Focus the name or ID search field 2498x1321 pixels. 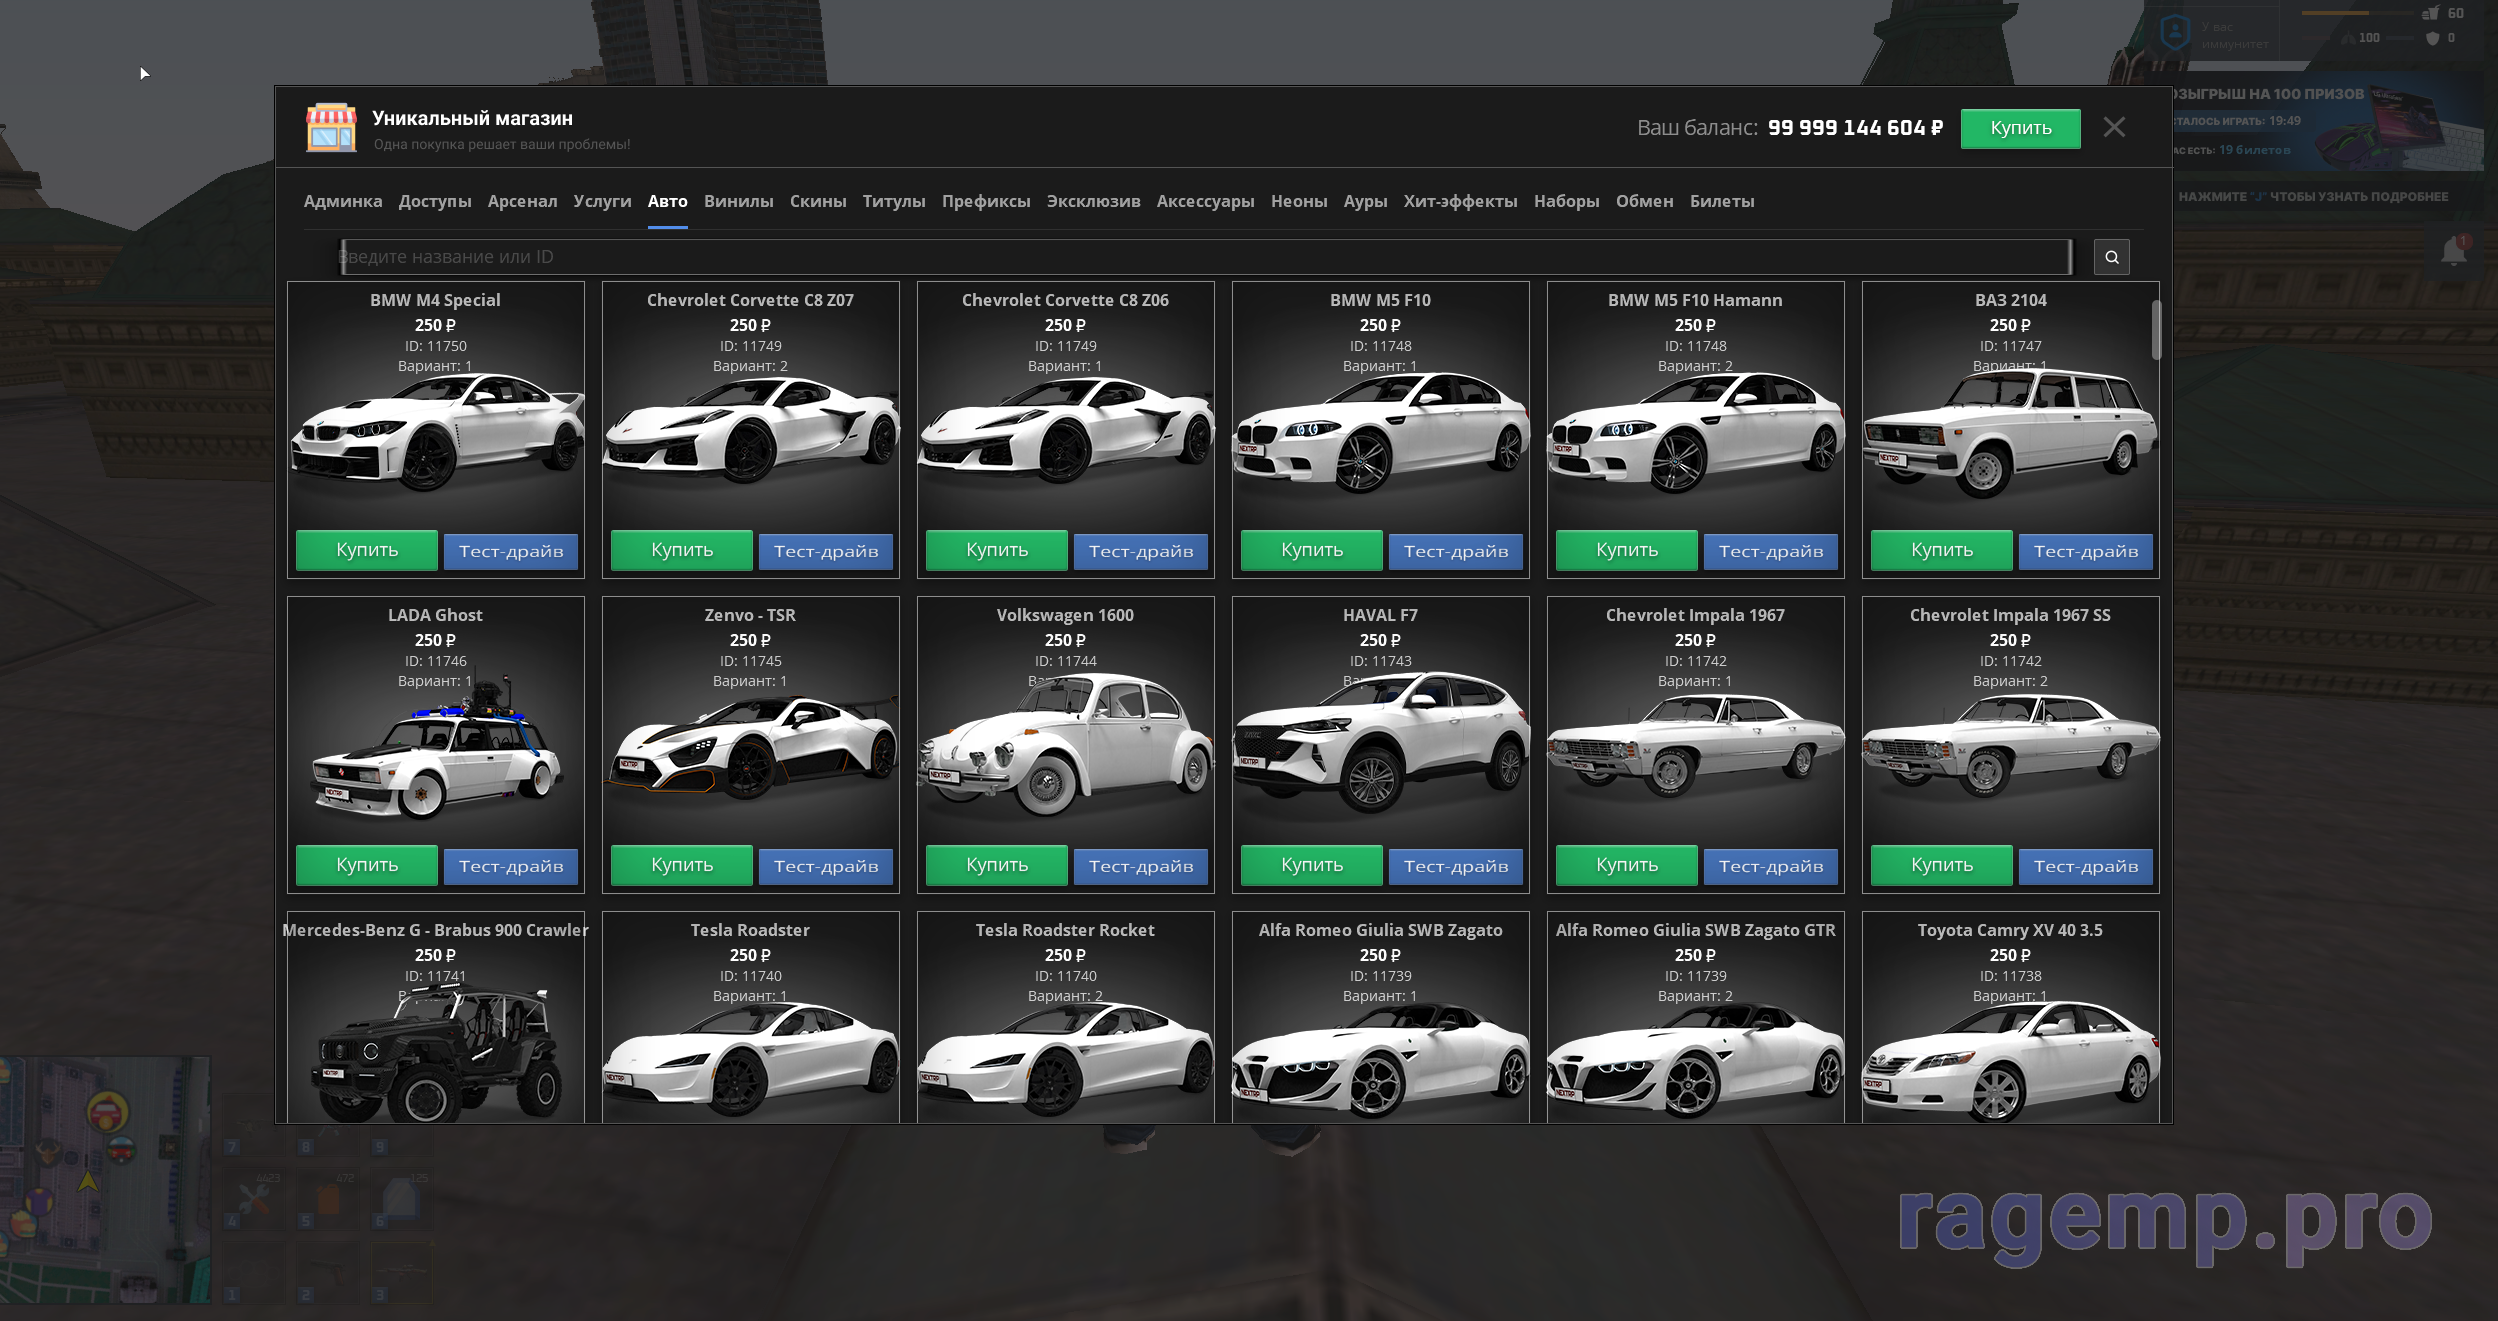1206,257
